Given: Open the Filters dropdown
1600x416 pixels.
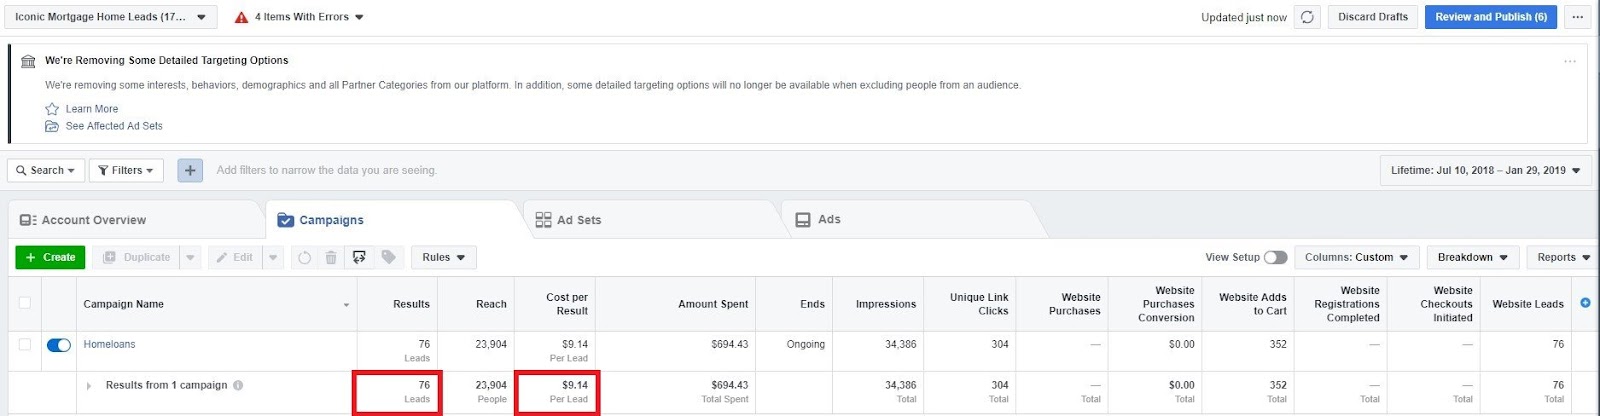Looking at the screenshot, I should click(x=126, y=170).
